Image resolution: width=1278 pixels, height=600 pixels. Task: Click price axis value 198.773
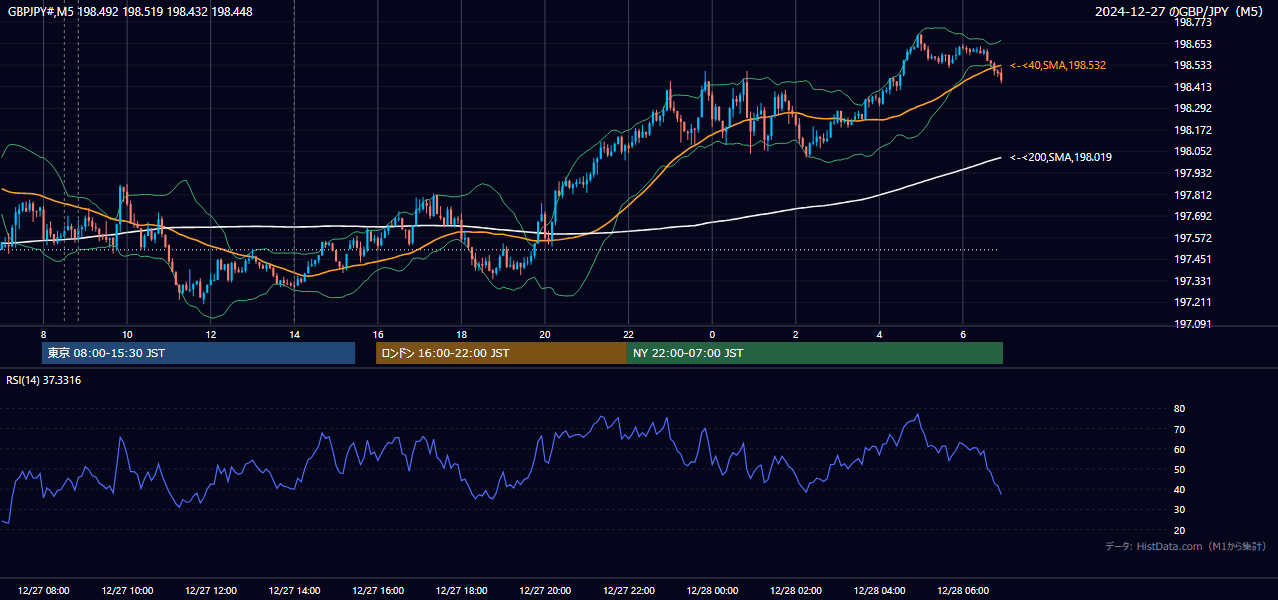(x=1193, y=22)
